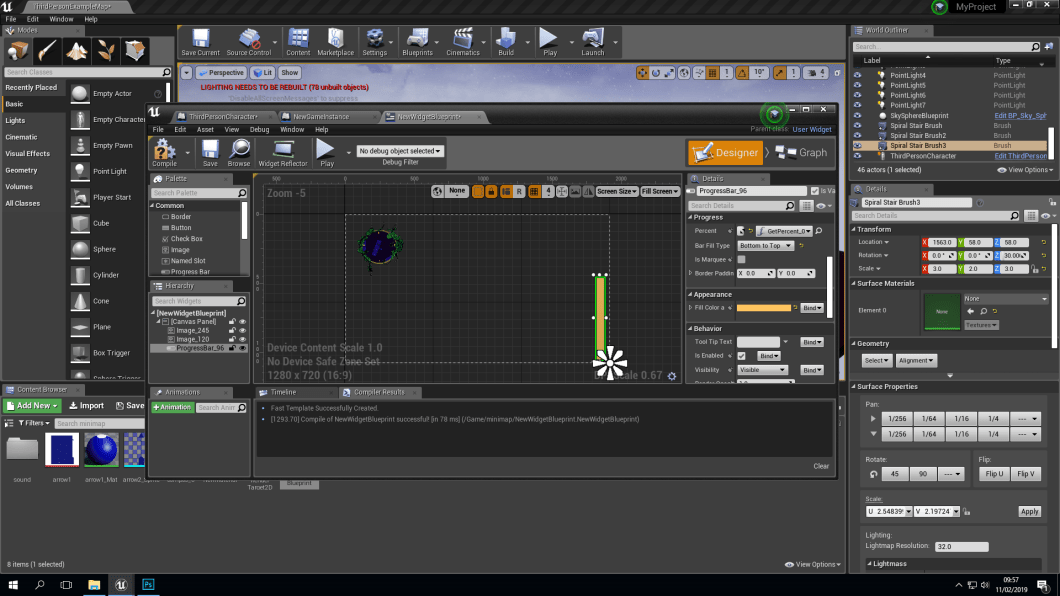Click the Player Start actor icon
The width and height of the screenshot is (1060, 596).
[x=80, y=197]
